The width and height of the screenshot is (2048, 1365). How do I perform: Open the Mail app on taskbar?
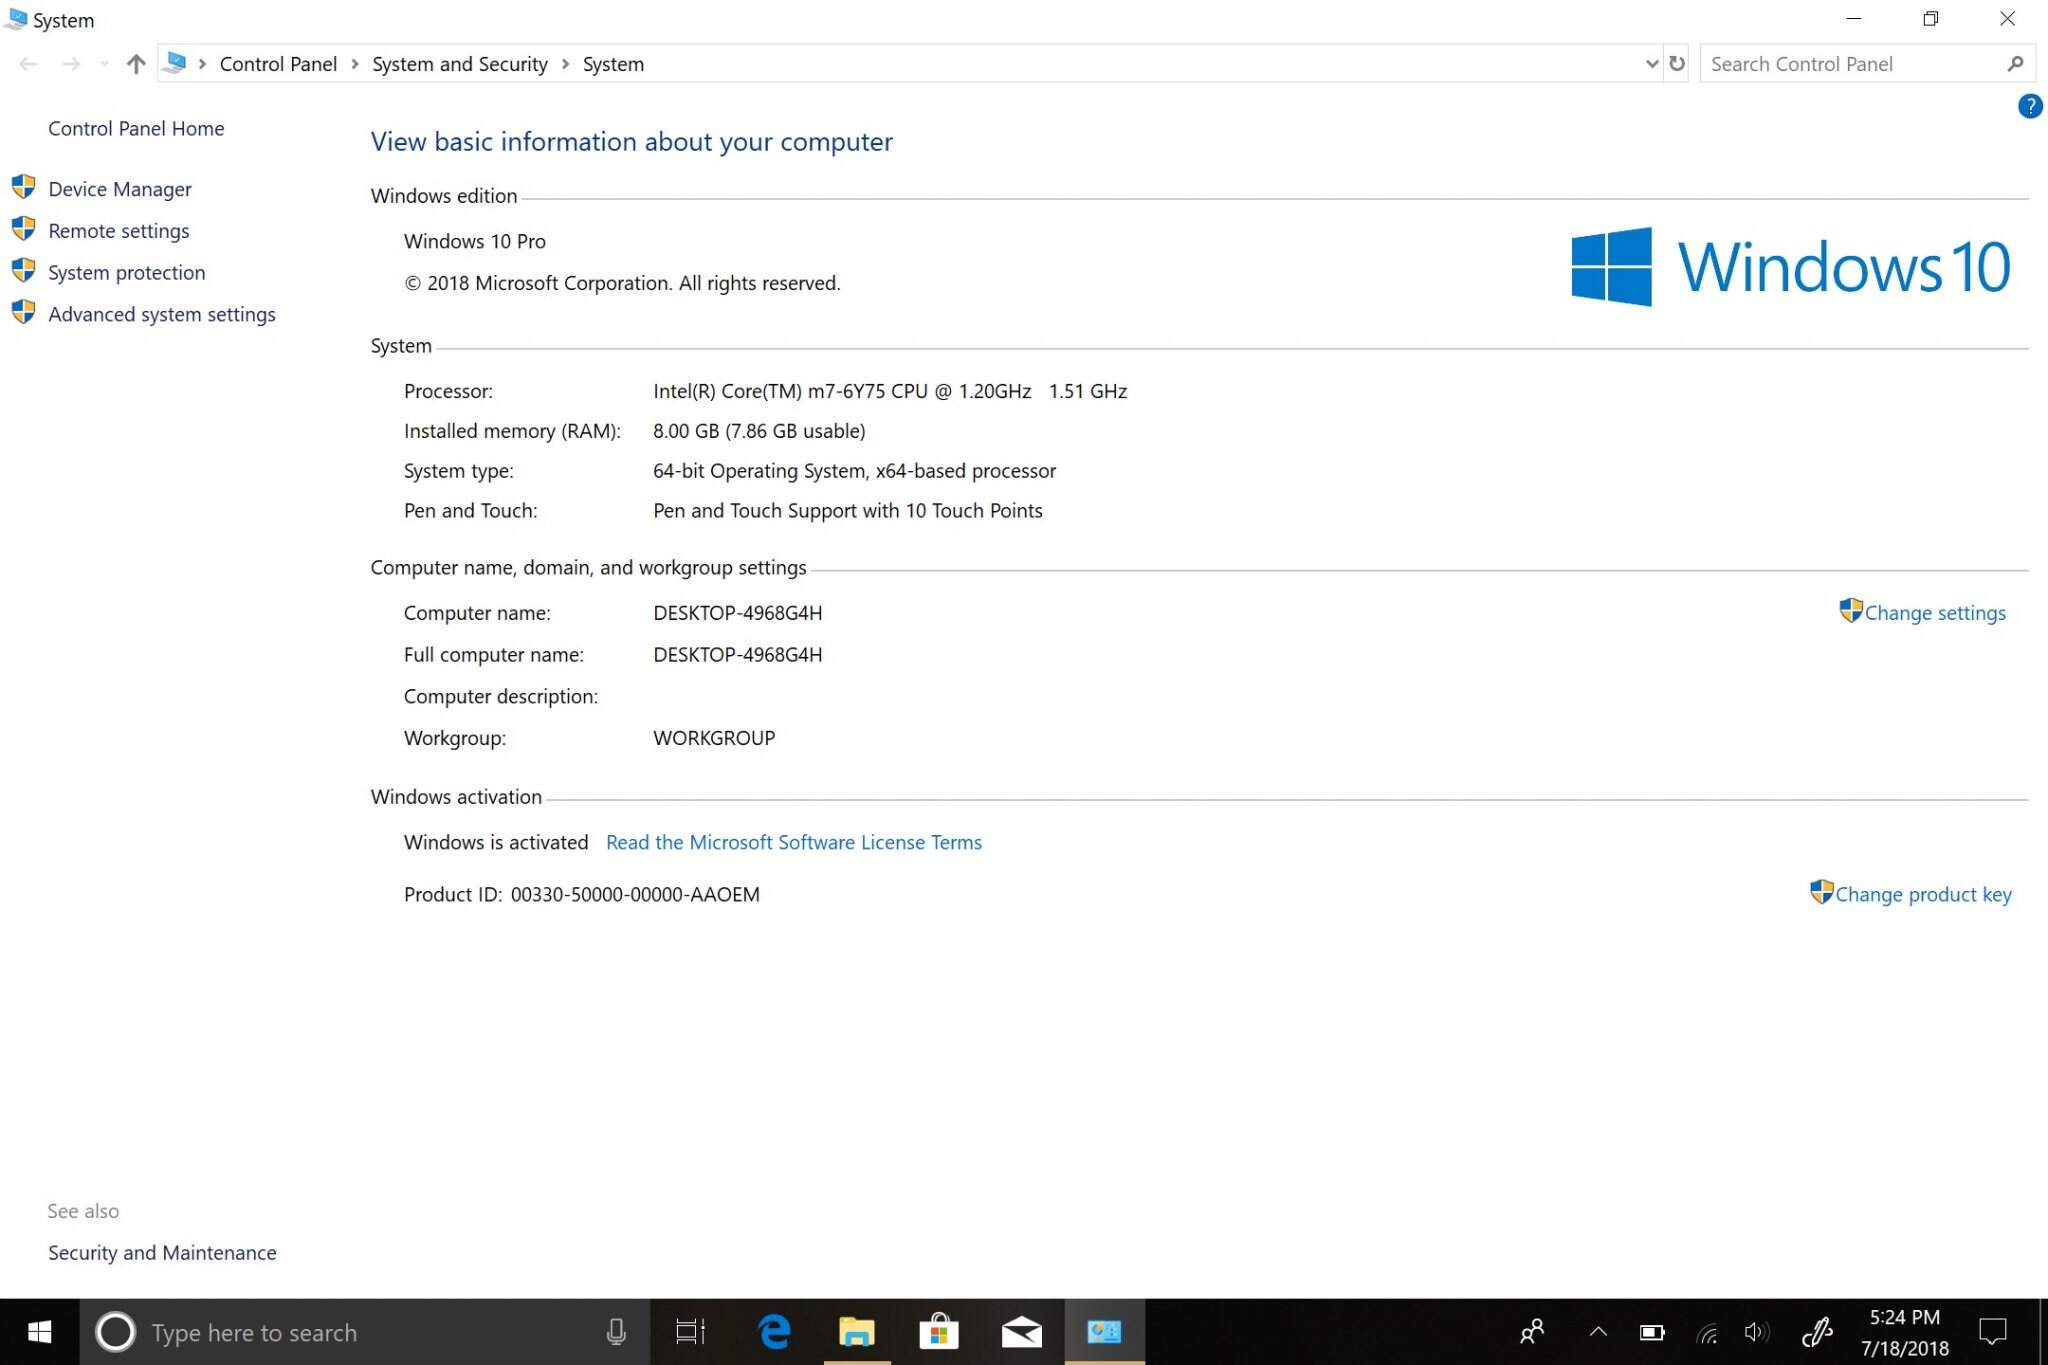pyautogui.click(x=1021, y=1332)
